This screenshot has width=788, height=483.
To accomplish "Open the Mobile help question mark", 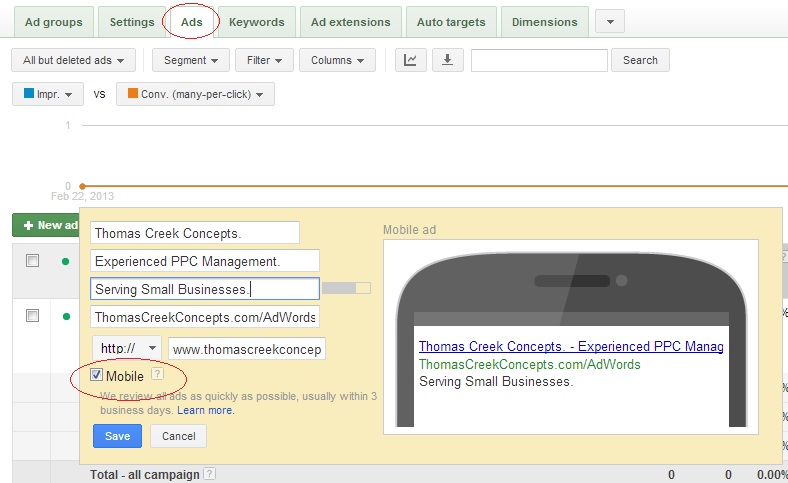I will click(157, 374).
